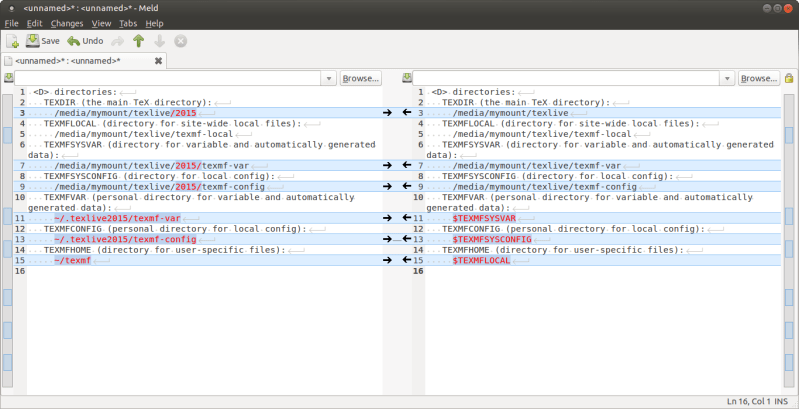This screenshot has width=799, height=409.
Task: Click right pane /media/mymount/texlive/texmf-config line
Action: (544, 186)
